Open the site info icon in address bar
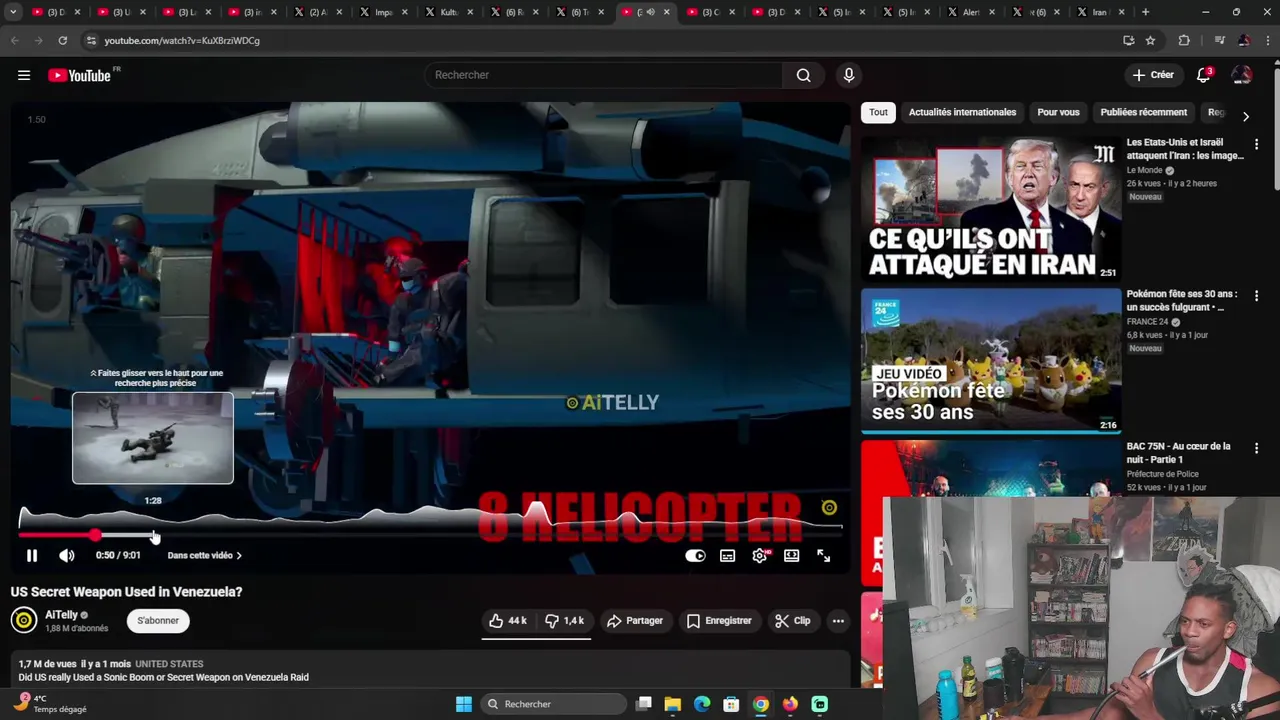 (x=91, y=40)
